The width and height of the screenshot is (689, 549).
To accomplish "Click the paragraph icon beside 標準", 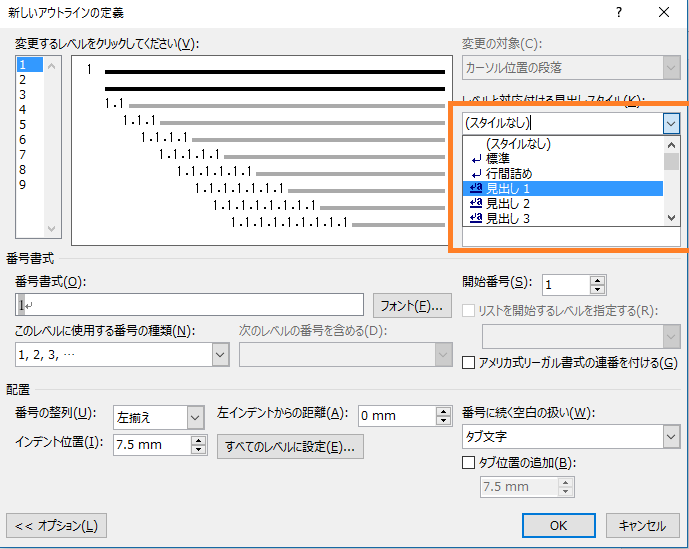I will (x=476, y=159).
